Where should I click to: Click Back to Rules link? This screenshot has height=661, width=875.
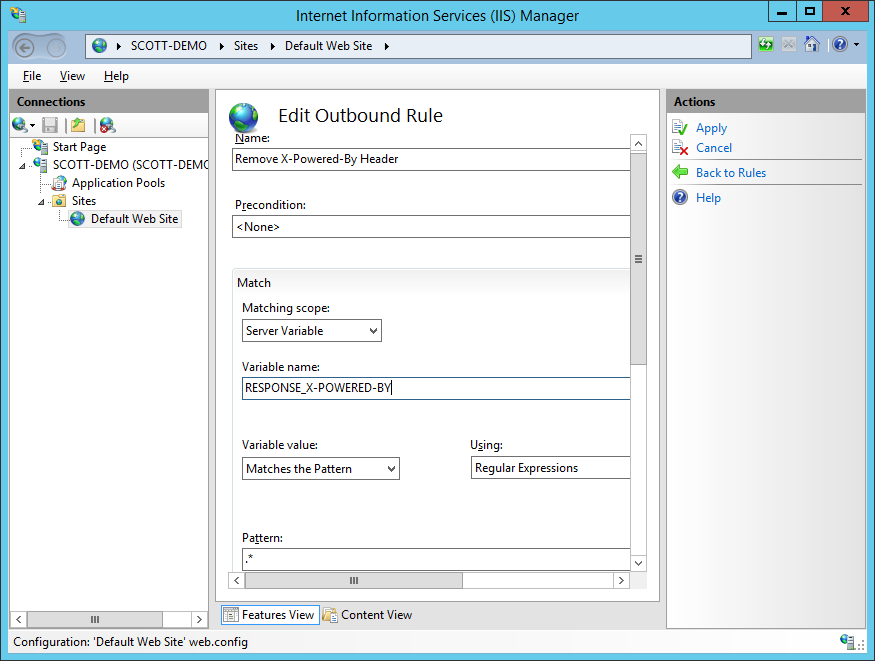730,173
